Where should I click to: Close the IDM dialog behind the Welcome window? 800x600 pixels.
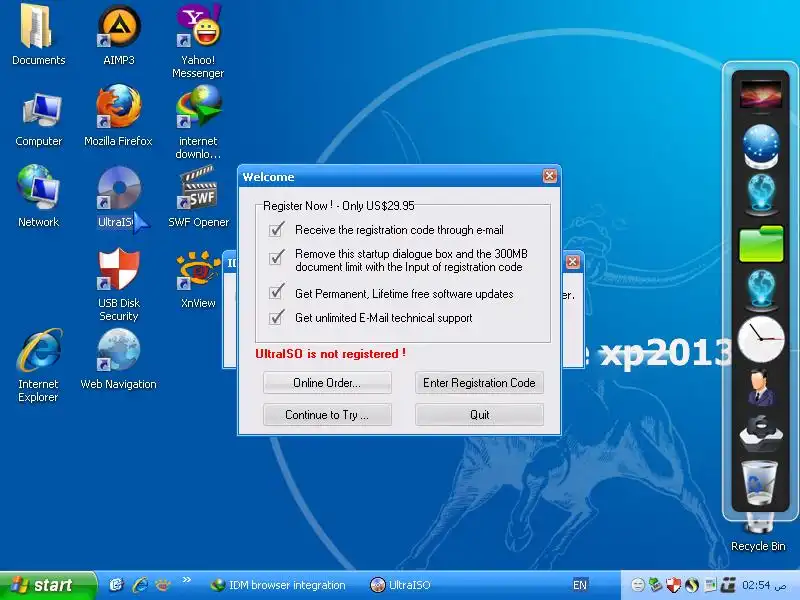pyautogui.click(x=572, y=262)
